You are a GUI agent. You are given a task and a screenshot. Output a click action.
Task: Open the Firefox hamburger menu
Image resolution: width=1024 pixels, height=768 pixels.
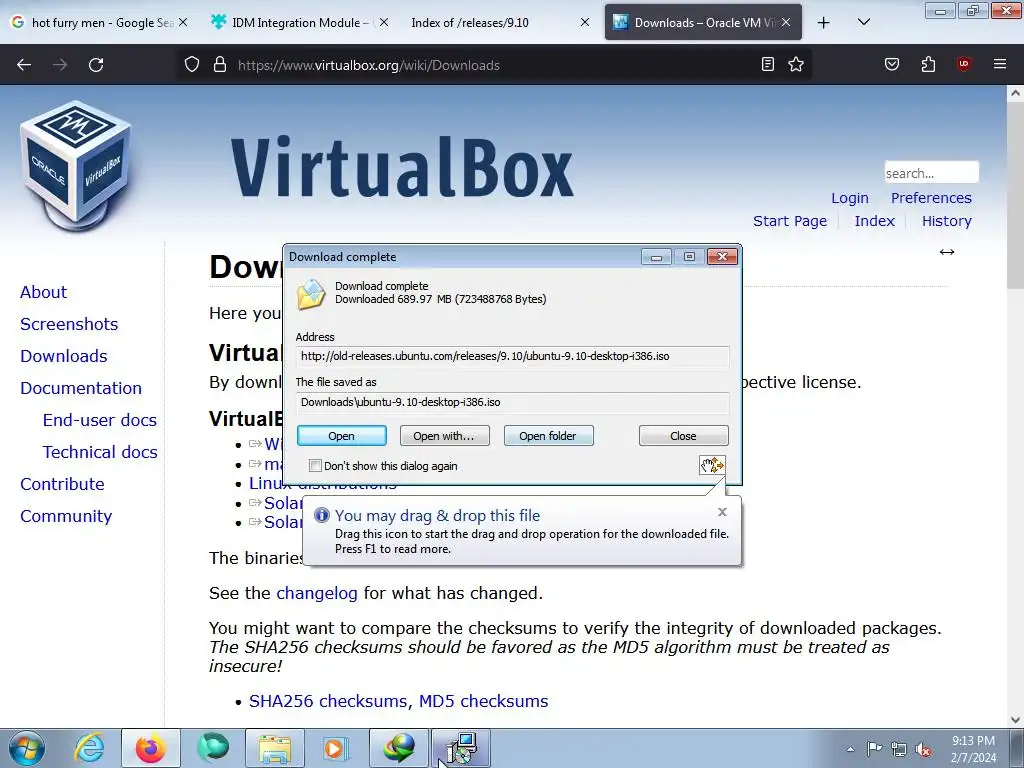(999, 64)
